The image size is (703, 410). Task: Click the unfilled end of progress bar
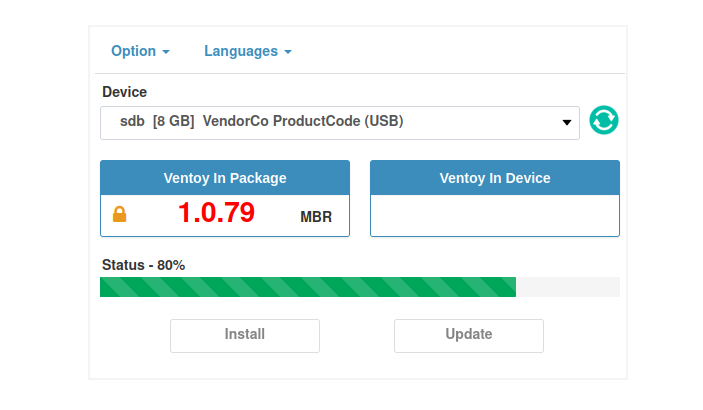click(x=567, y=288)
